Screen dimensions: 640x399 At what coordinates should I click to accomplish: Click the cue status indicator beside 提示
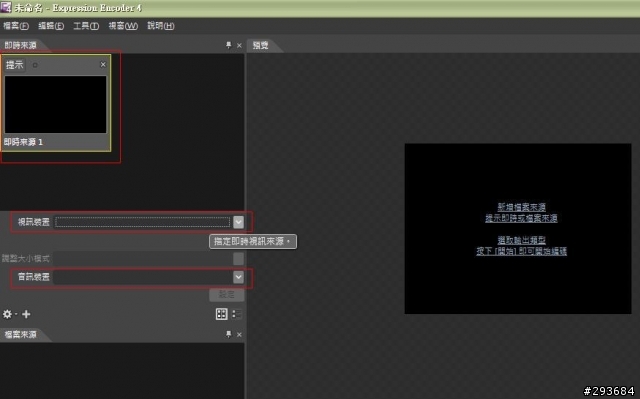pyautogui.click(x=35, y=65)
